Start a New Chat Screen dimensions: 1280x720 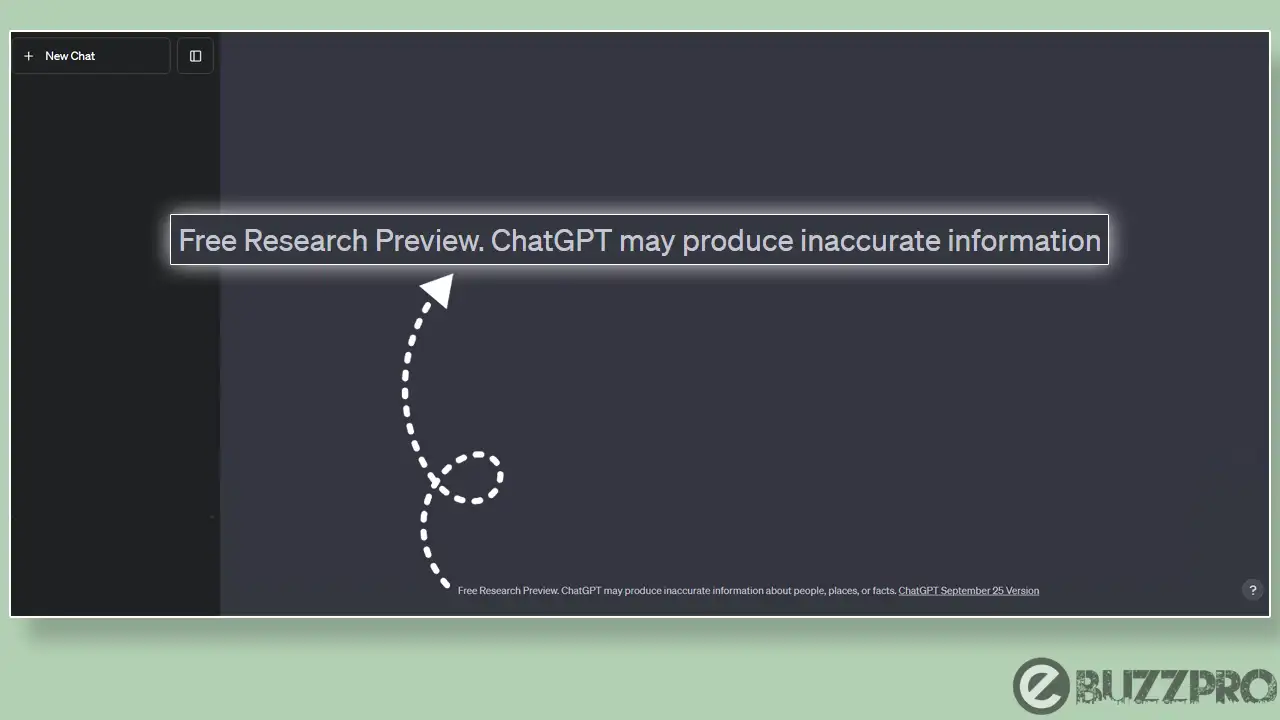[x=91, y=56]
